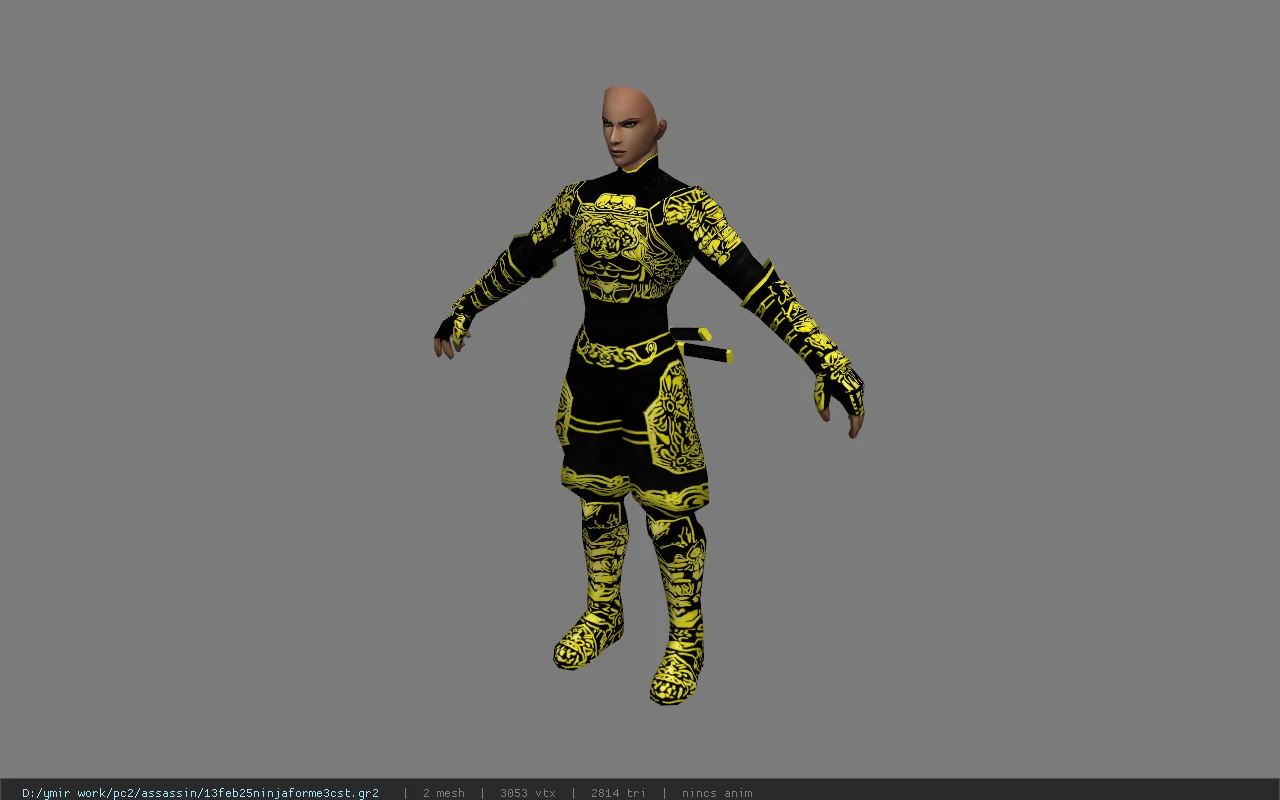Image resolution: width=1280 pixels, height=800 pixels.
Task: Select the 3D ninja character model in viewport
Action: (649, 396)
